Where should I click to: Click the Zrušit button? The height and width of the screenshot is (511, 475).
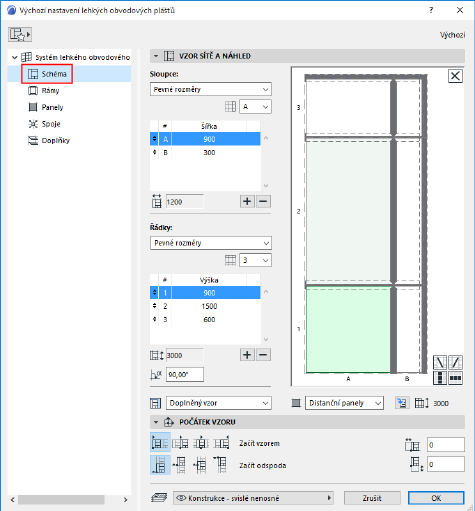click(372, 498)
